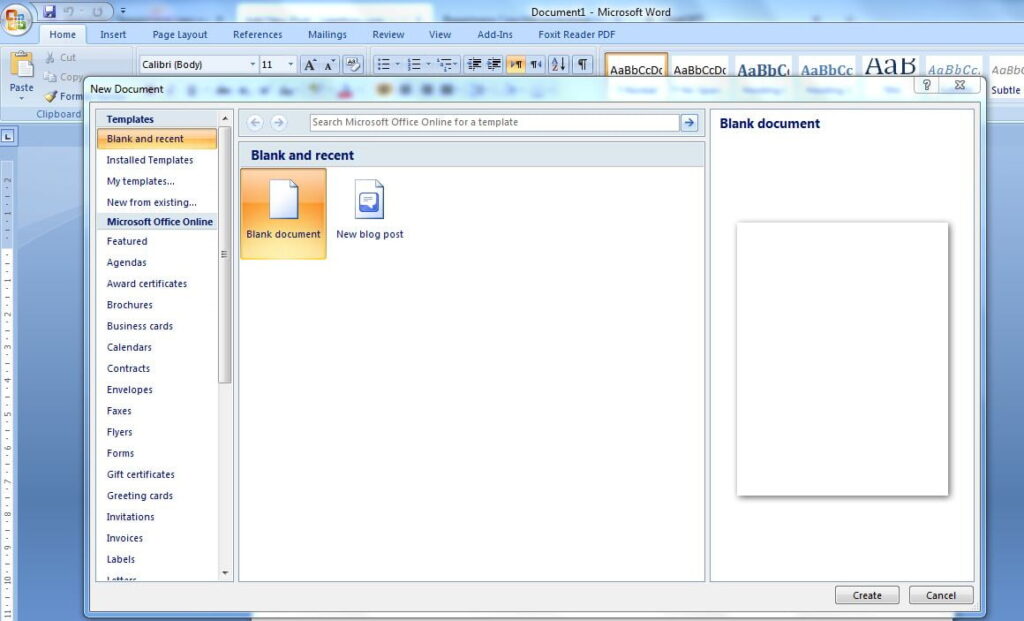Open the Bullets dropdown arrow
The width and height of the screenshot is (1024, 621).
(x=397, y=64)
